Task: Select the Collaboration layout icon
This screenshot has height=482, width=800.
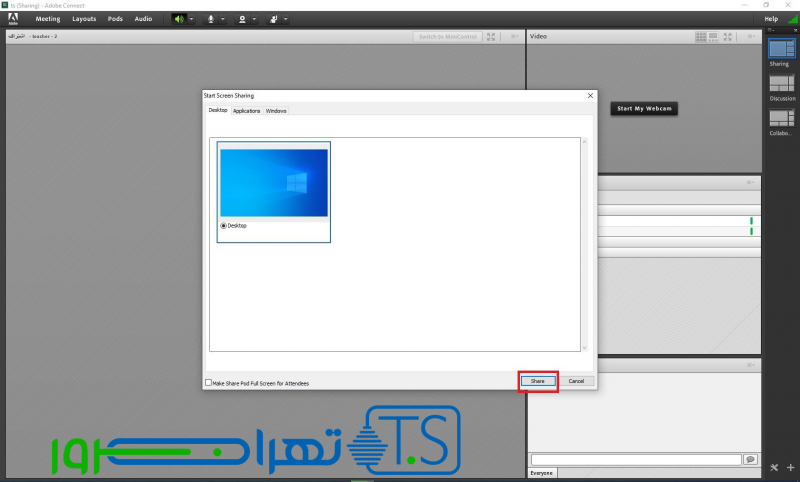Action: (781, 118)
